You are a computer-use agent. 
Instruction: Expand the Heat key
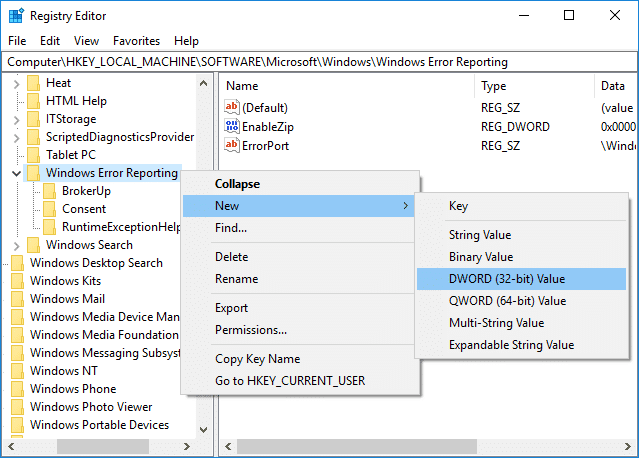[x=16, y=84]
